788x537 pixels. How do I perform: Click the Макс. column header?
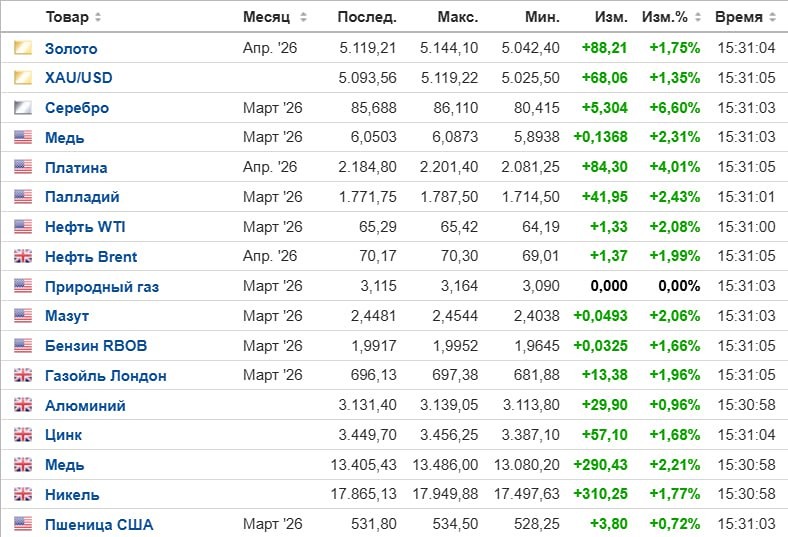(x=458, y=18)
